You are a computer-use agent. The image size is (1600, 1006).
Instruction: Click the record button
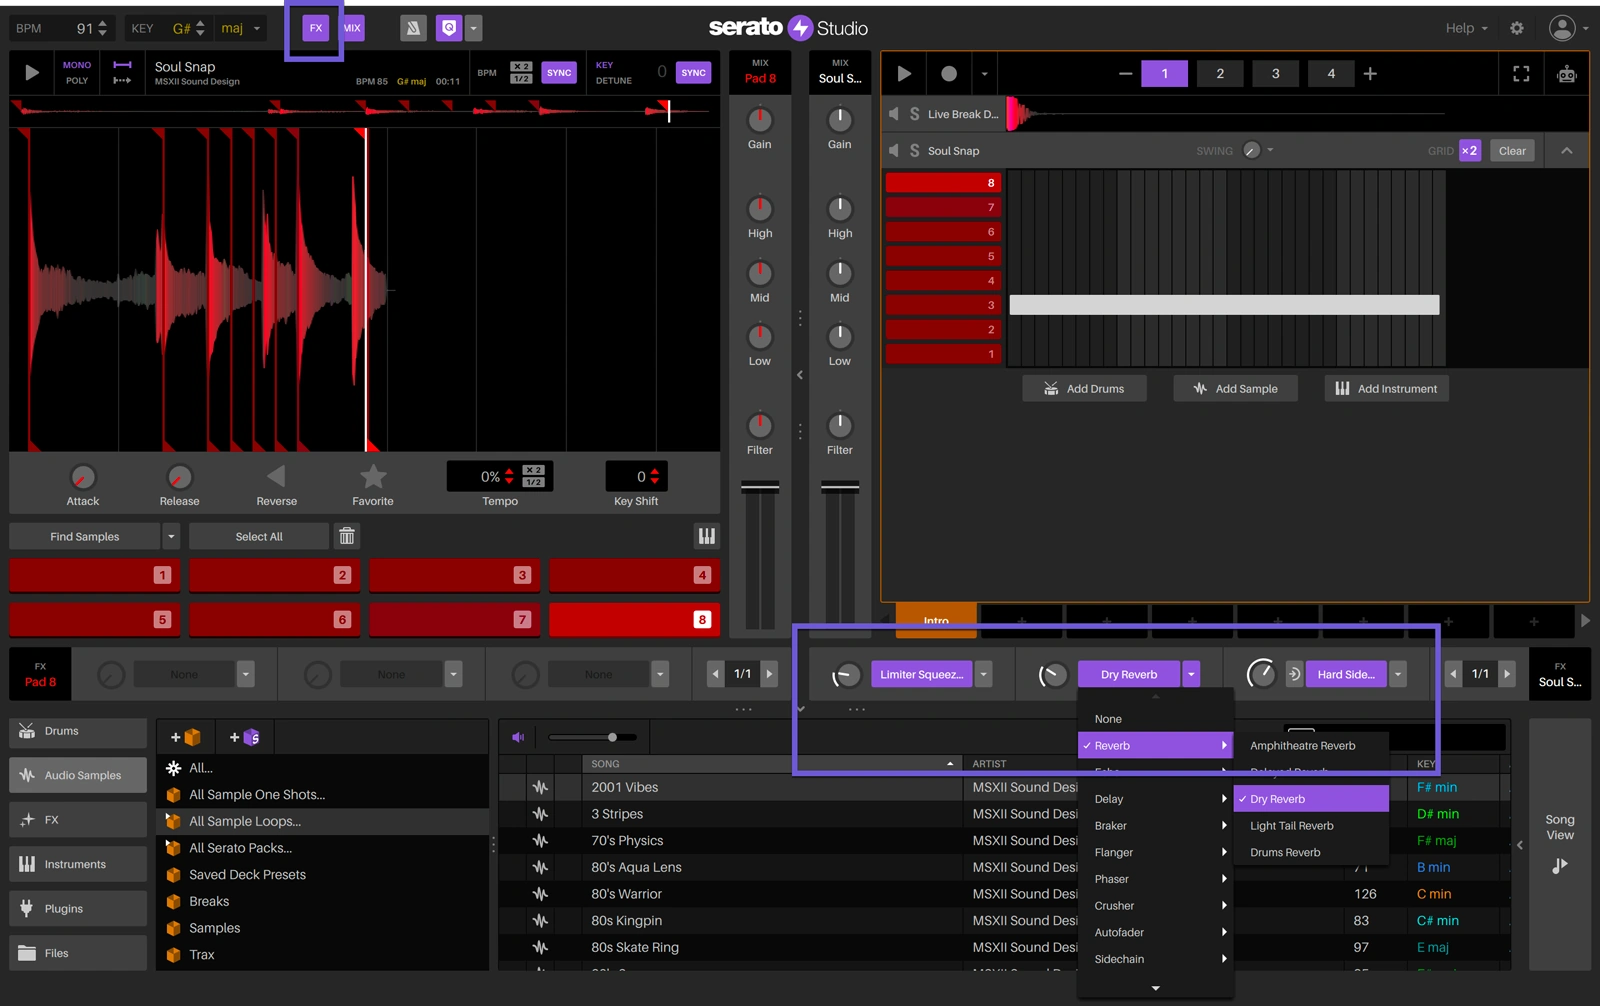click(949, 73)
